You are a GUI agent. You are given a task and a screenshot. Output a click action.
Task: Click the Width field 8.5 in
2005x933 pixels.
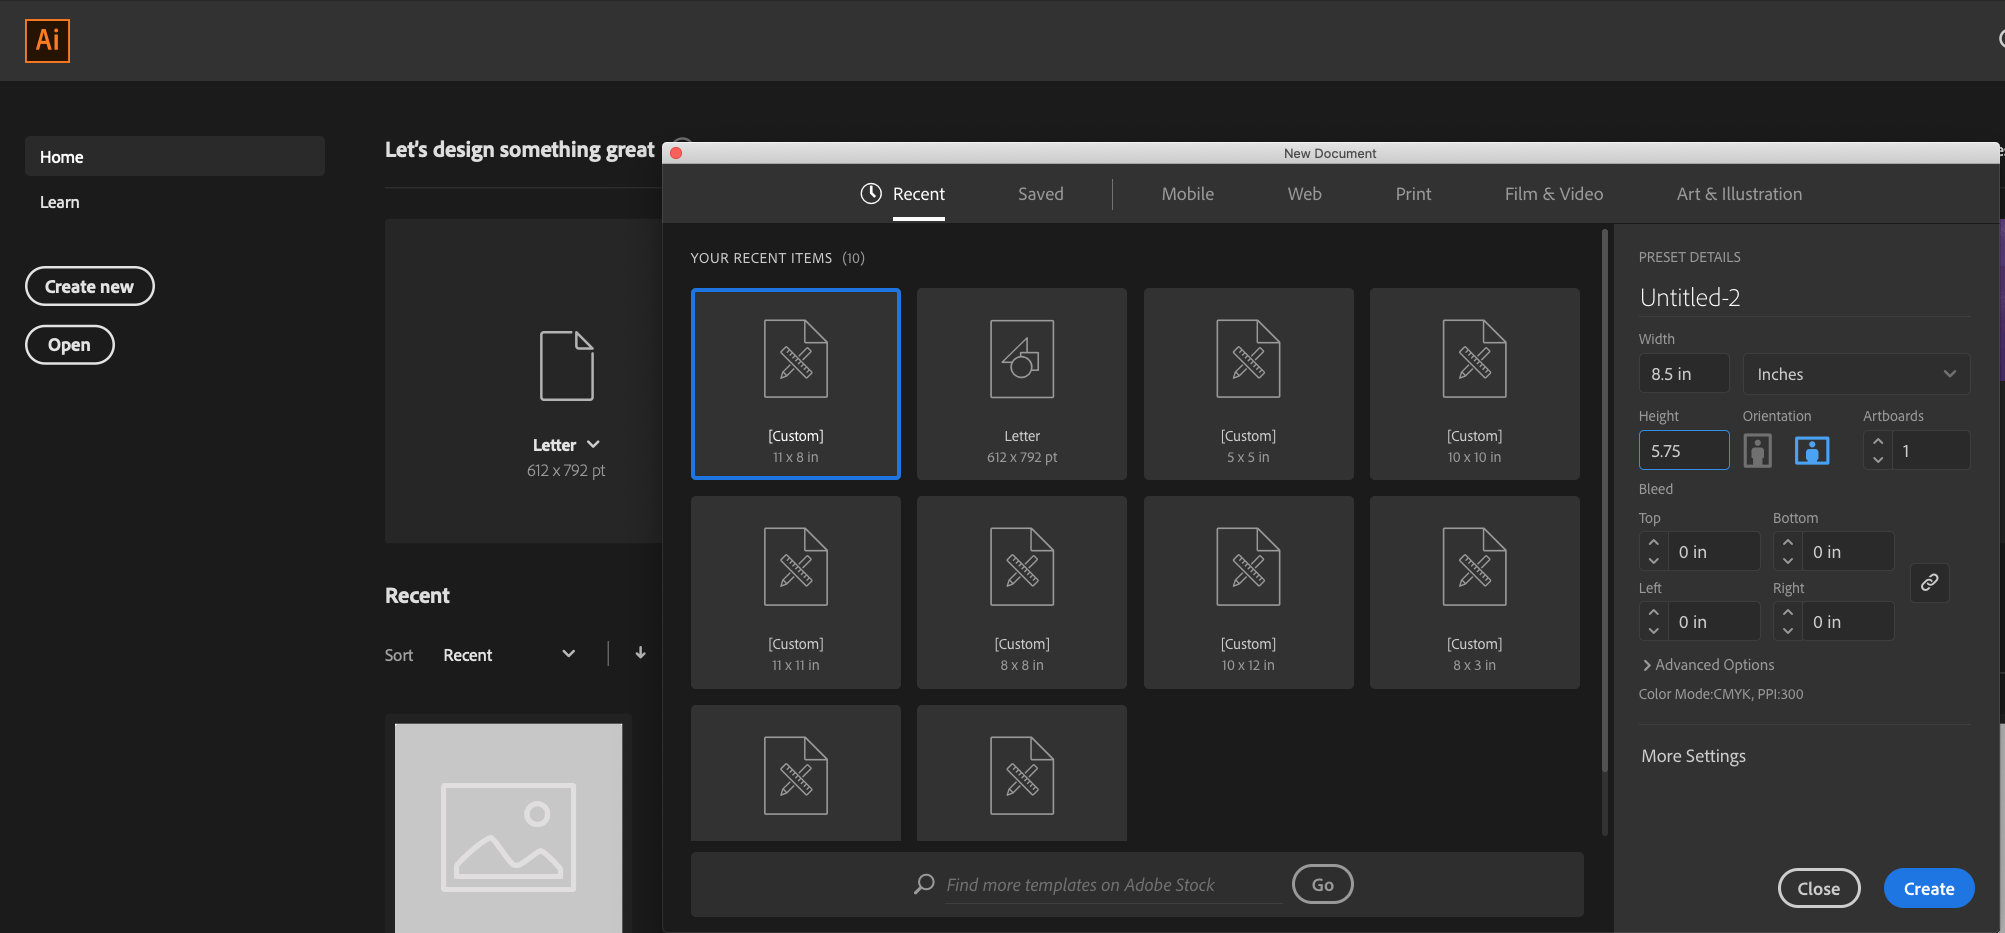point(1684,374)
